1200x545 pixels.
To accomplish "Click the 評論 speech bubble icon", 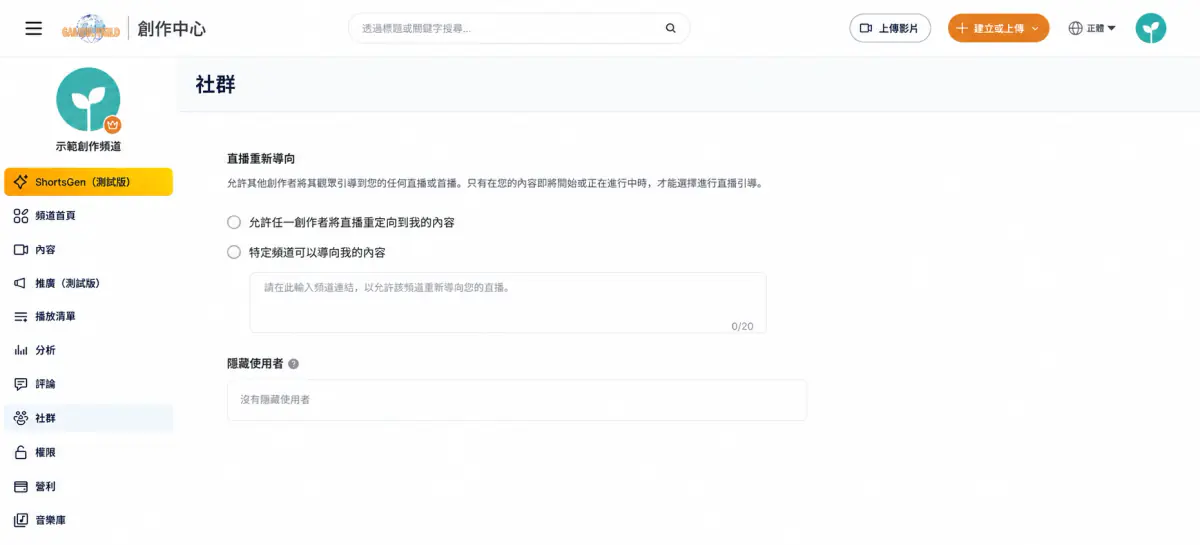I will (x=20, y=384).
